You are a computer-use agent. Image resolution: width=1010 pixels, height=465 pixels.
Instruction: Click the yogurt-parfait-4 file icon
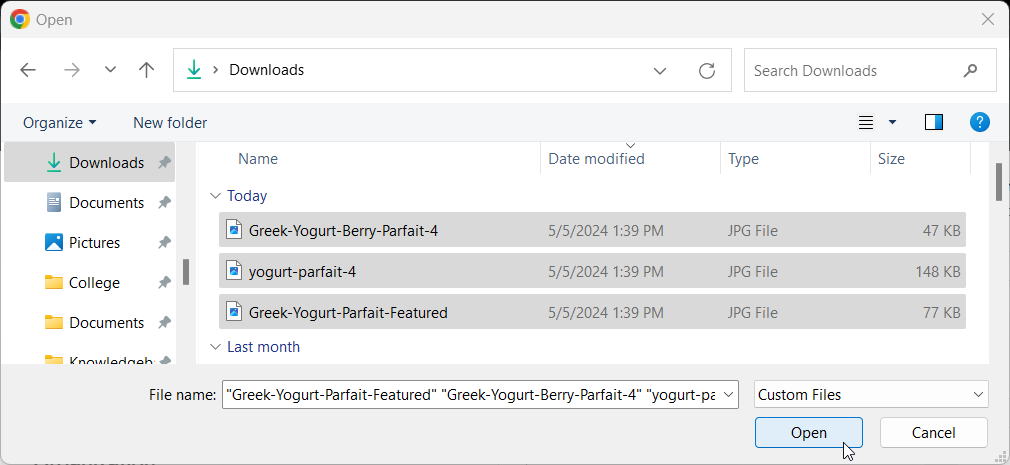234,271
